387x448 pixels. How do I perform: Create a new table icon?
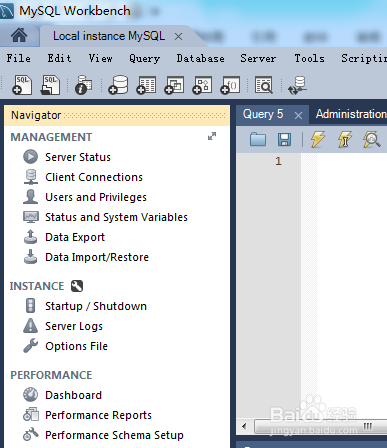click(x=146, y=85)
